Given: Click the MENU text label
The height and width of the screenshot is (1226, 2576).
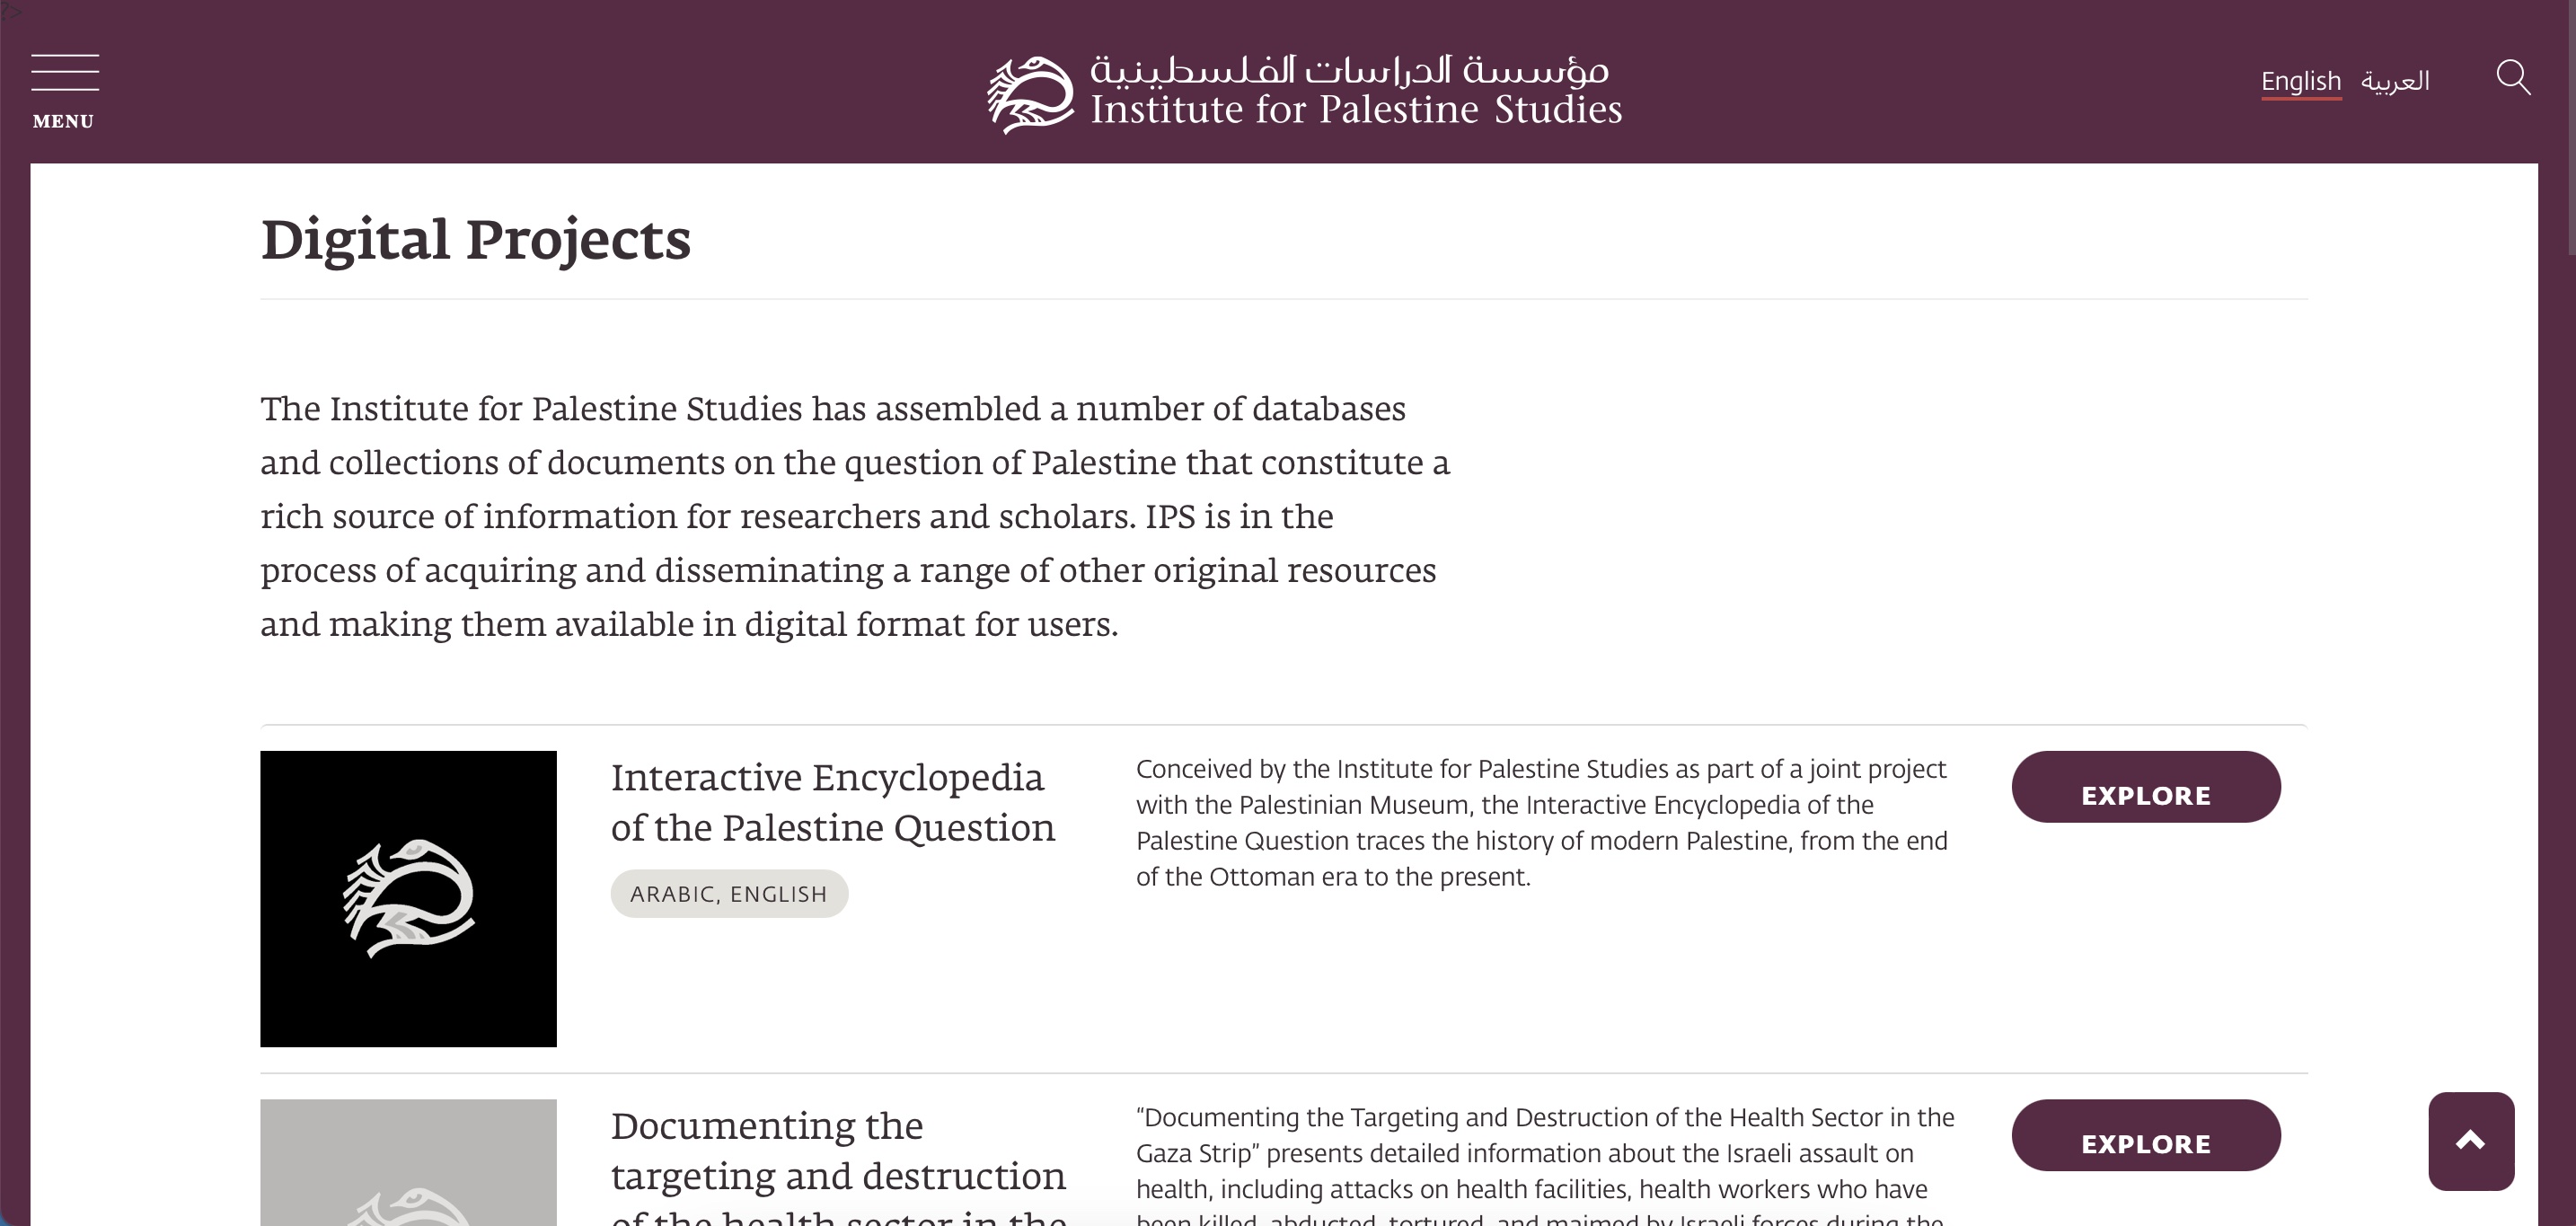Looking at the screenshot, I should coord(63,122).
